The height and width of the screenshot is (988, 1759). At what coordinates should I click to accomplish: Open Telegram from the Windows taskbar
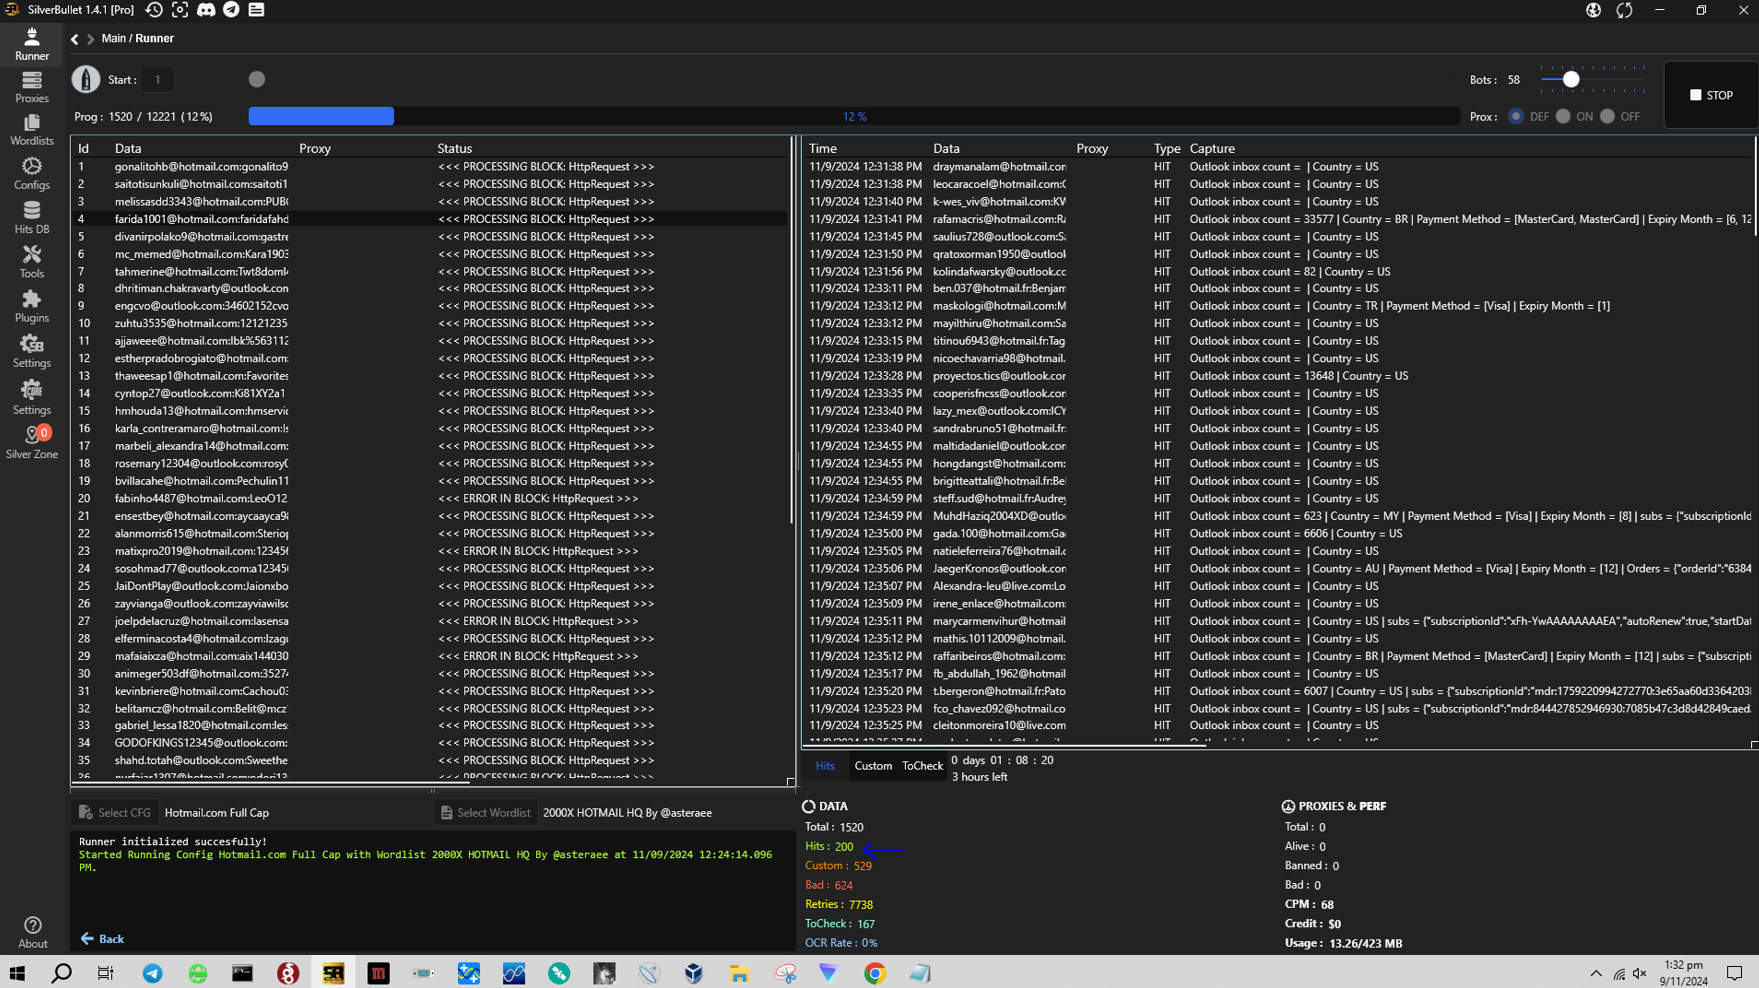pos(152,973)
